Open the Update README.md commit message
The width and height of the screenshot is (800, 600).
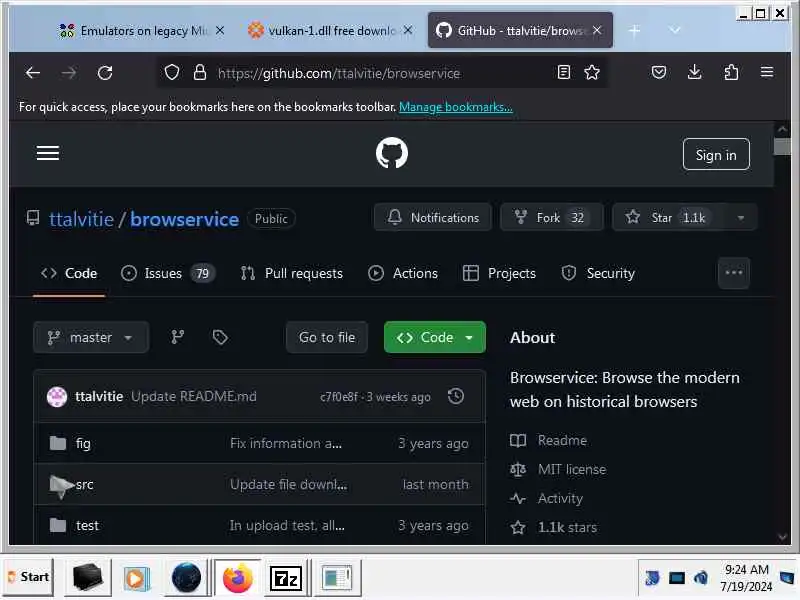(x=194, y=396)
